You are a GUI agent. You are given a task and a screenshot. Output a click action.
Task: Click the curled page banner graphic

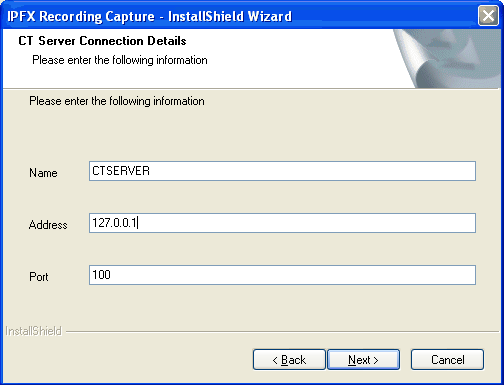[448, 59]
